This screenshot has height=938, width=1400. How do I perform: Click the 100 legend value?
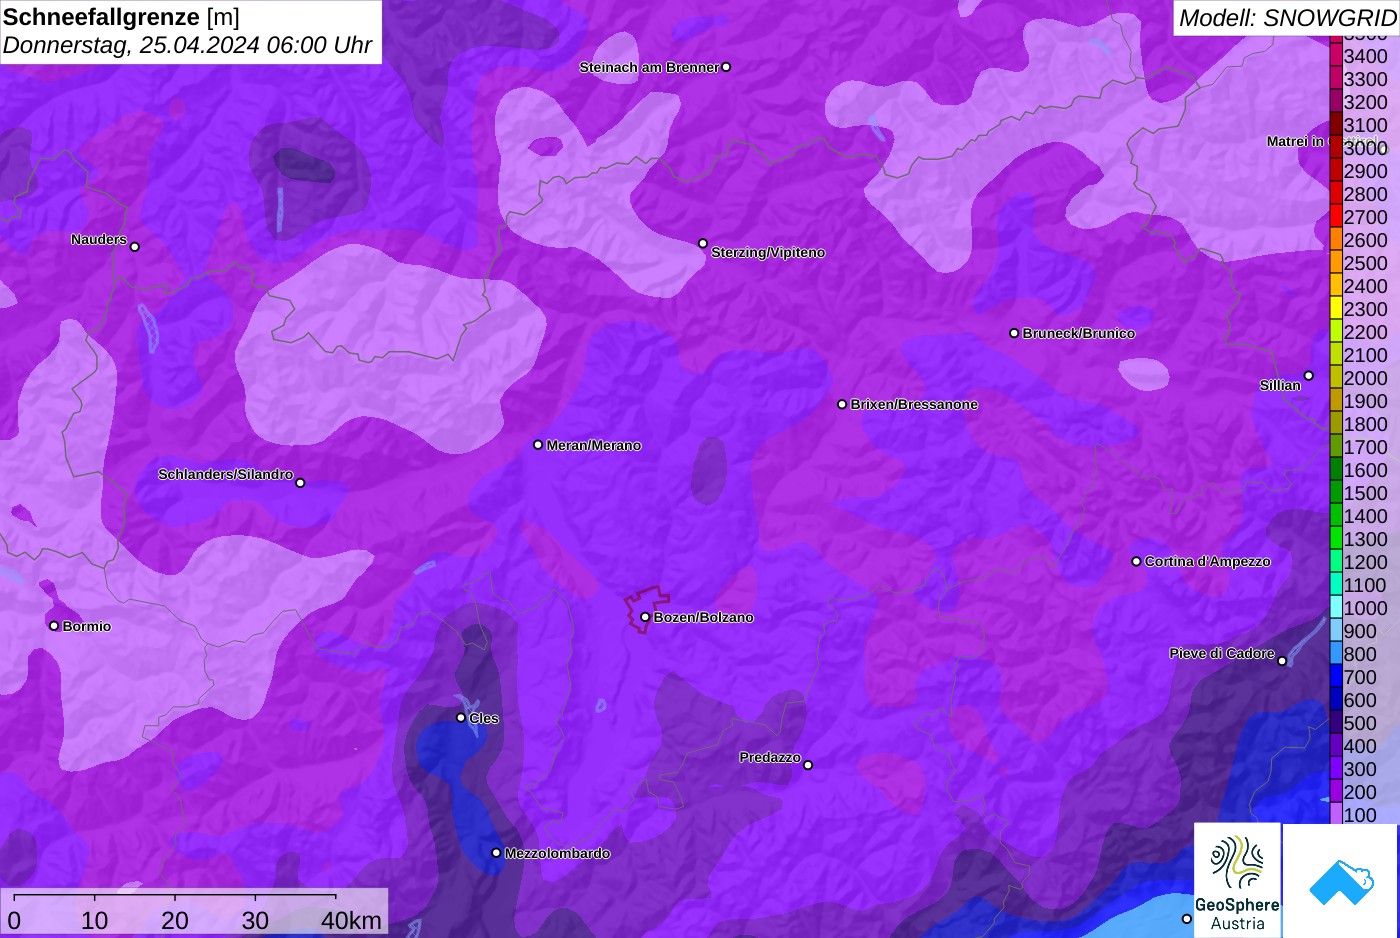point(1360,815)
